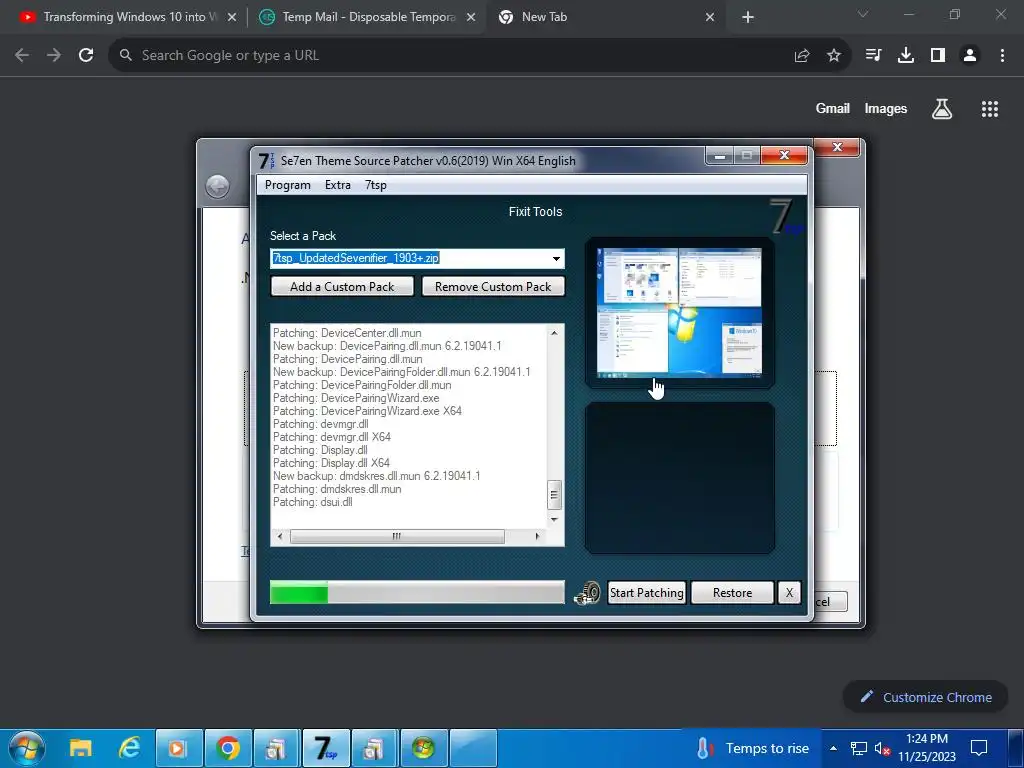
Task: Click Customize Chrome button
Action: (925, 697)
